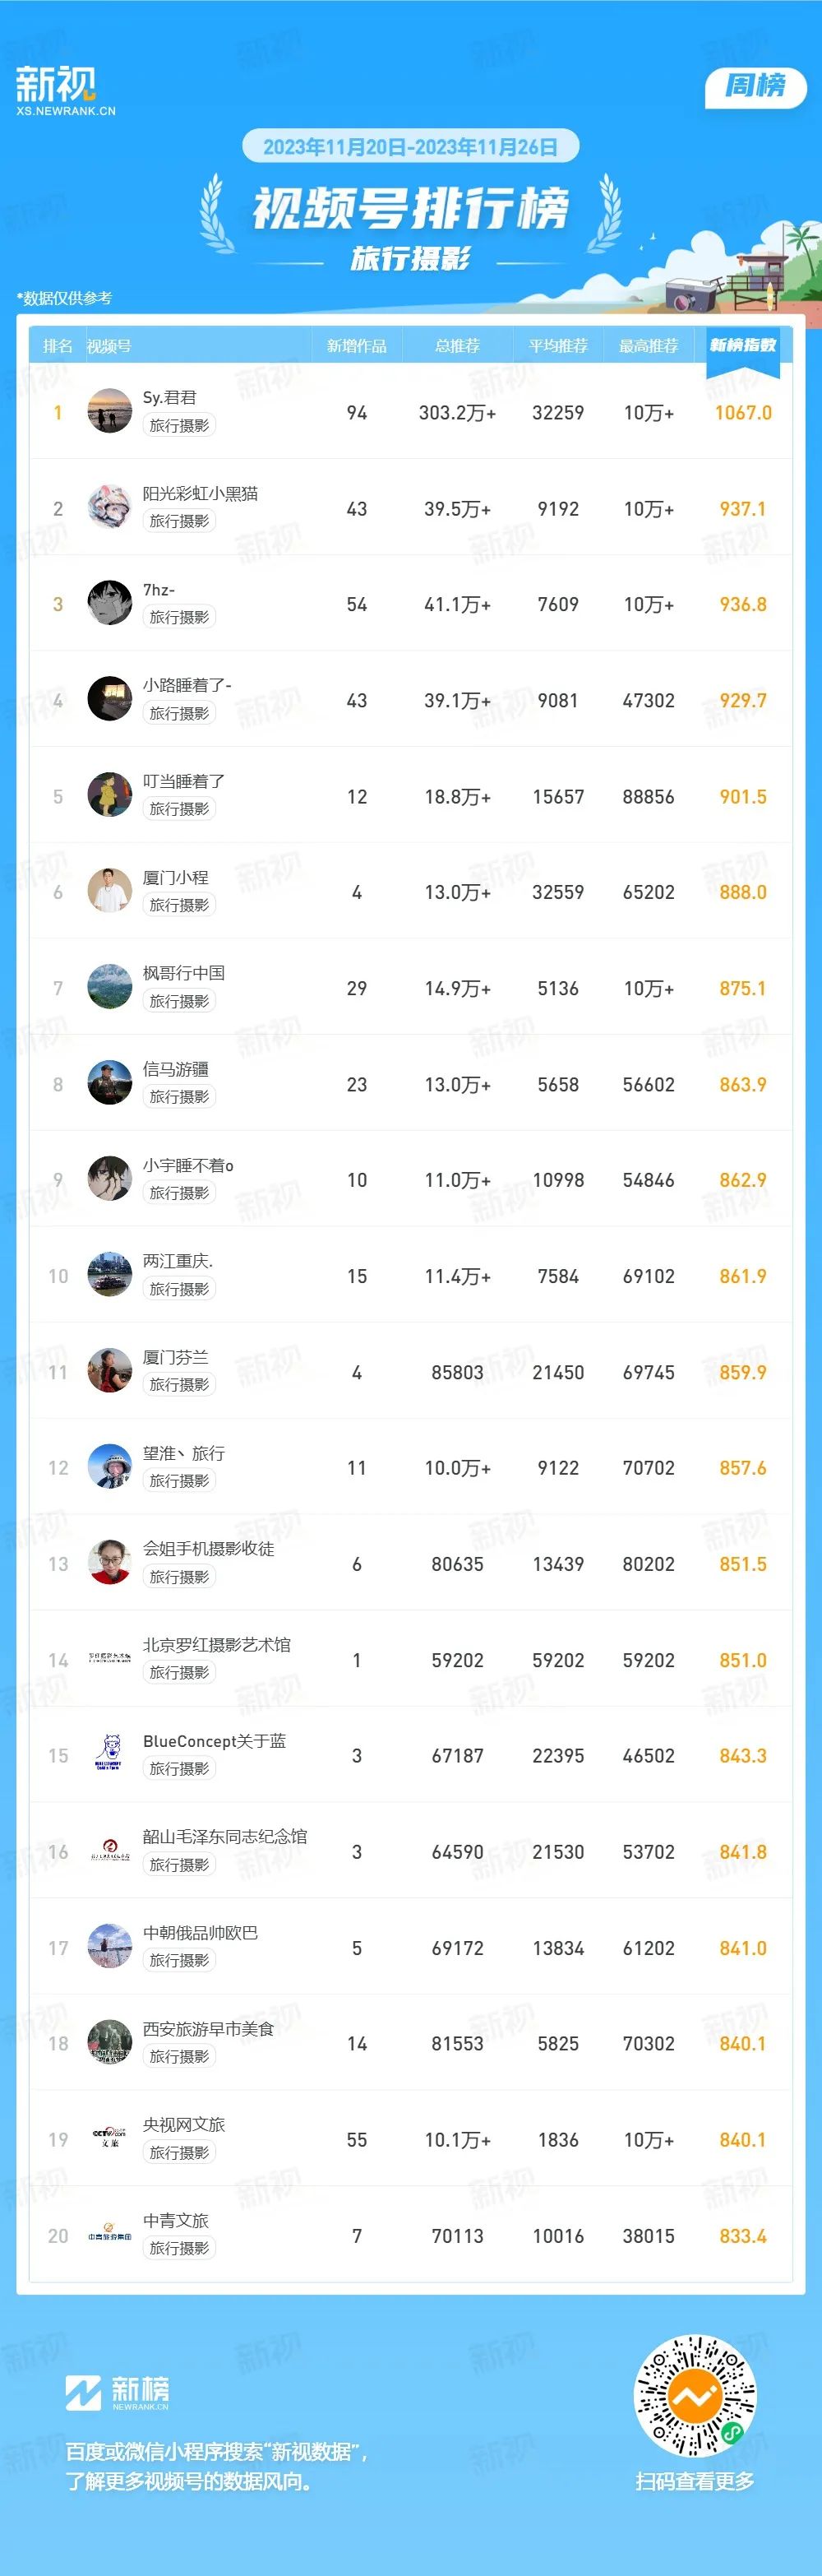Click 中青文旅 logo icon
This screenshot has height=2576, width=822.
110,2235
